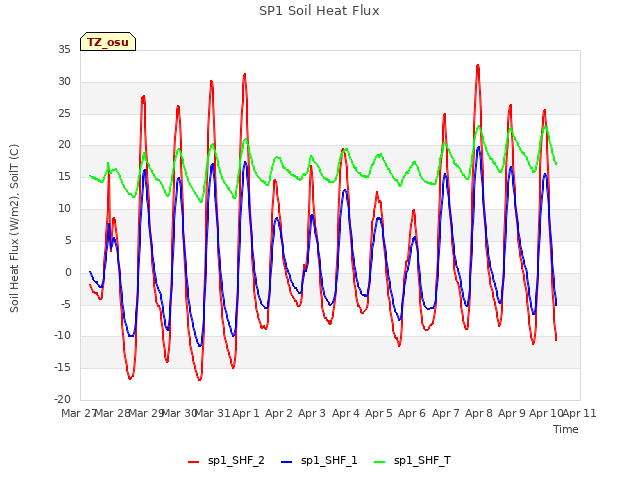Image resolution: width=640 pixels, height=480 pixels.
Task: Click the Apr 3 x-axis tick label
Action: coord(312,413)
